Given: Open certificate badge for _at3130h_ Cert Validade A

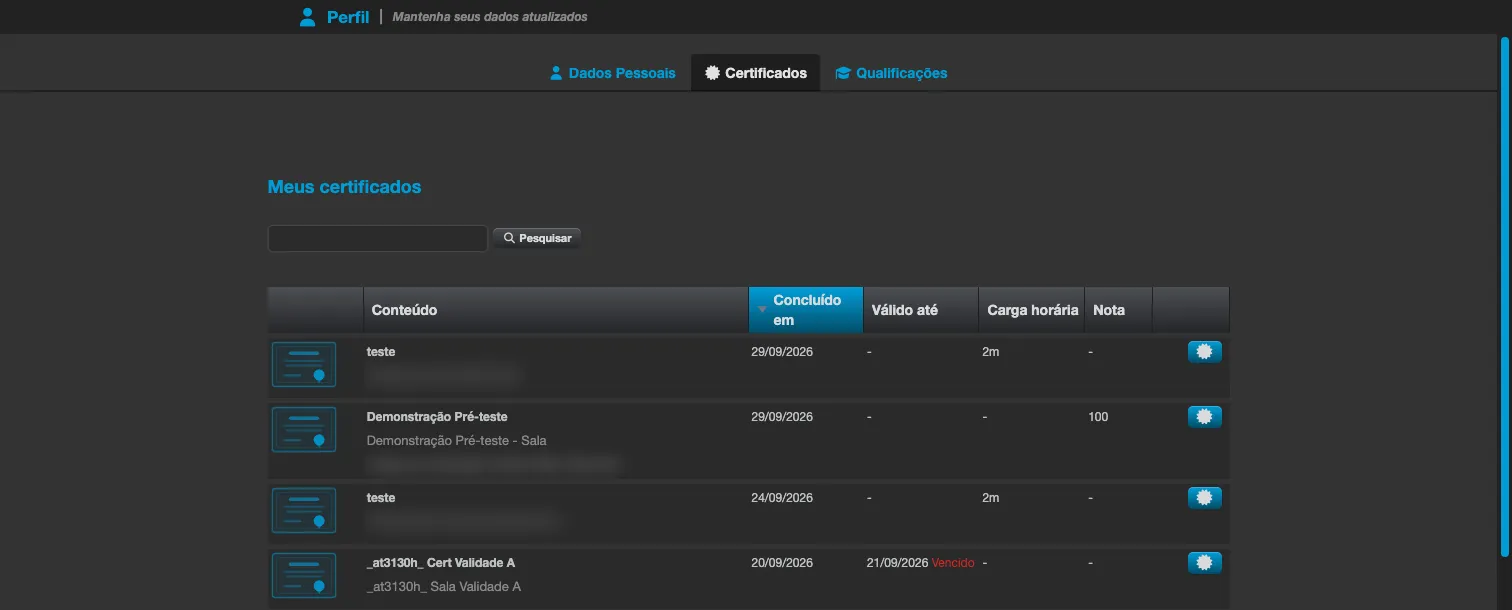Looking at the screenshot, I should [x=1204, y=563].
